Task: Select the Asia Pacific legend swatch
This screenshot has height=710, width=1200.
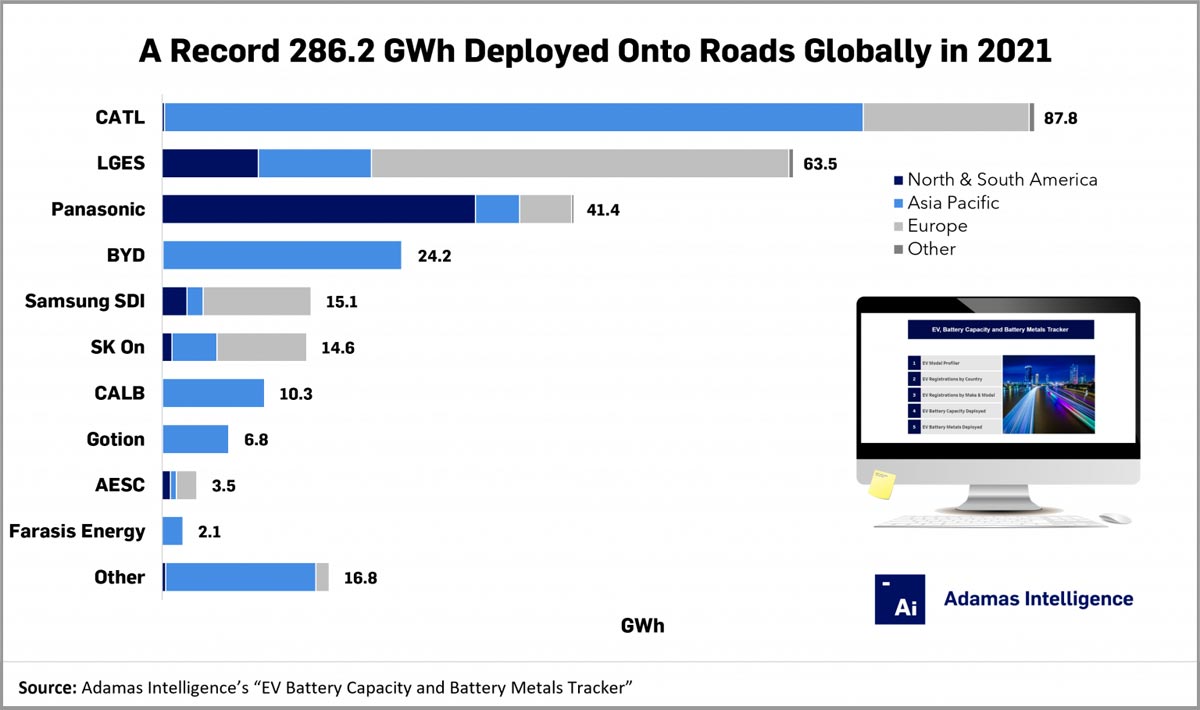Action: 898,203
